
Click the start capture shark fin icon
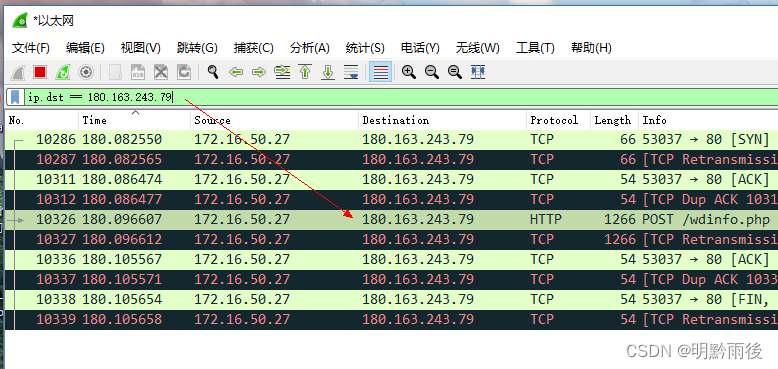click(18, 72)
